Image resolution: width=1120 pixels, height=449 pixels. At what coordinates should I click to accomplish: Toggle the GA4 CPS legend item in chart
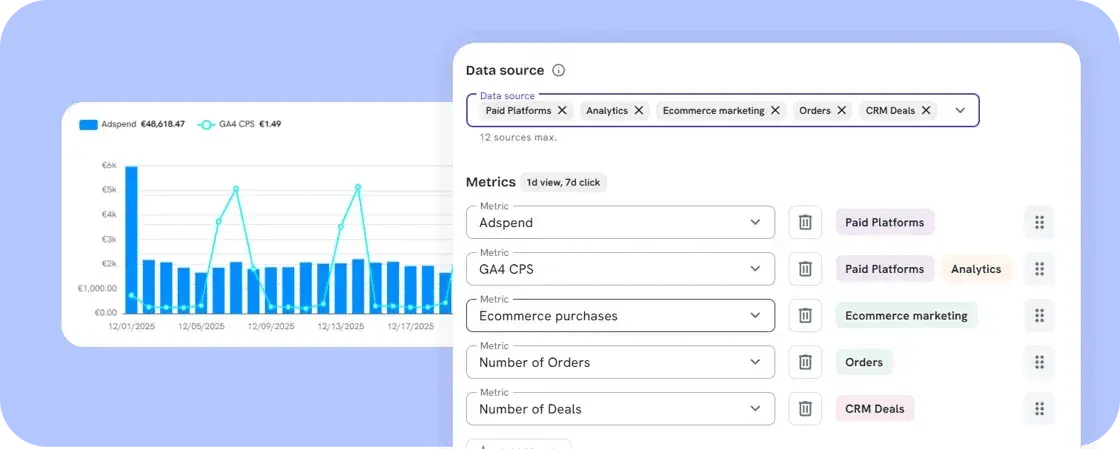click(x=239, y=124)
